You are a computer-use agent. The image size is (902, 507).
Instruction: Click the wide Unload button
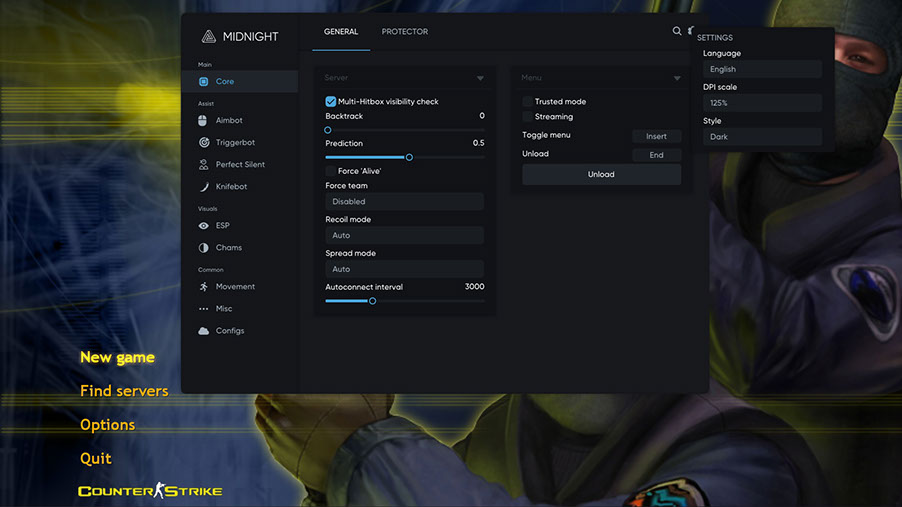coord(601,175)
